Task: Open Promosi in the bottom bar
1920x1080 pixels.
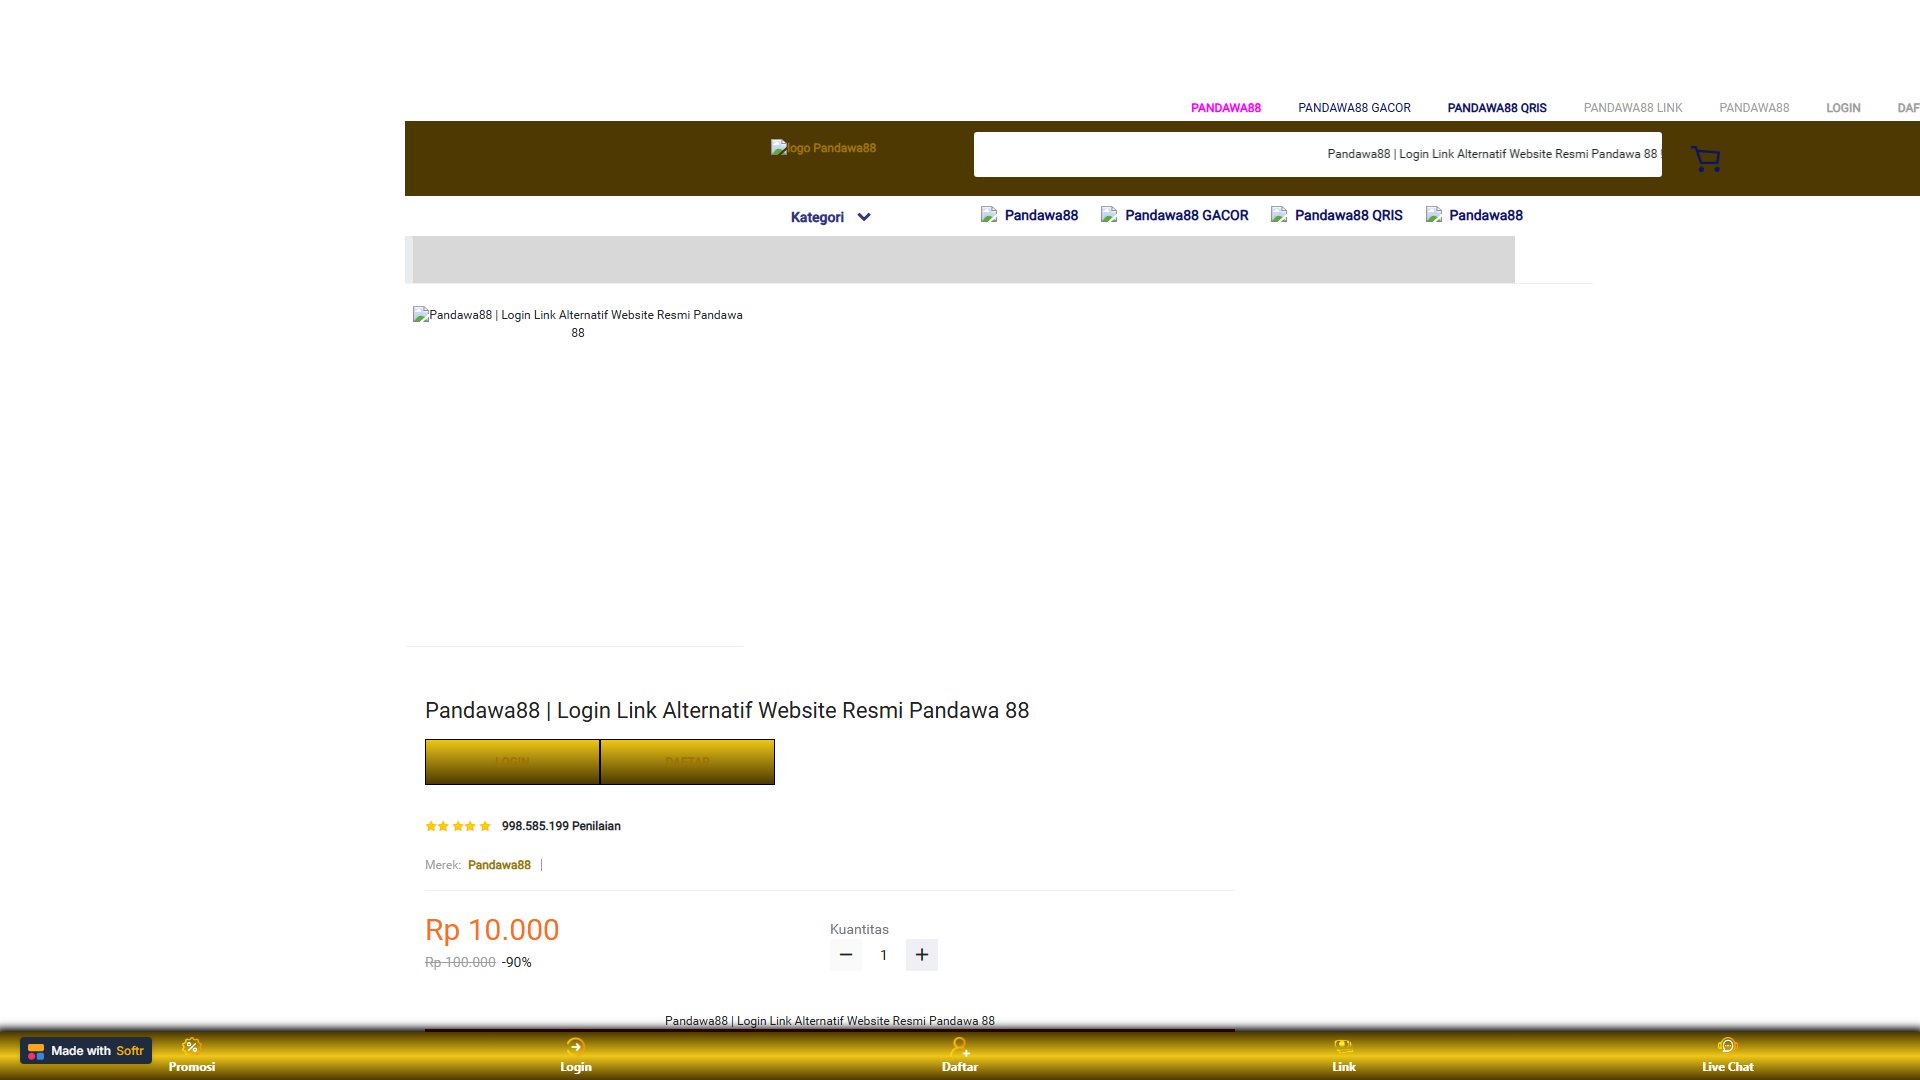Action: coord(191,1055)
